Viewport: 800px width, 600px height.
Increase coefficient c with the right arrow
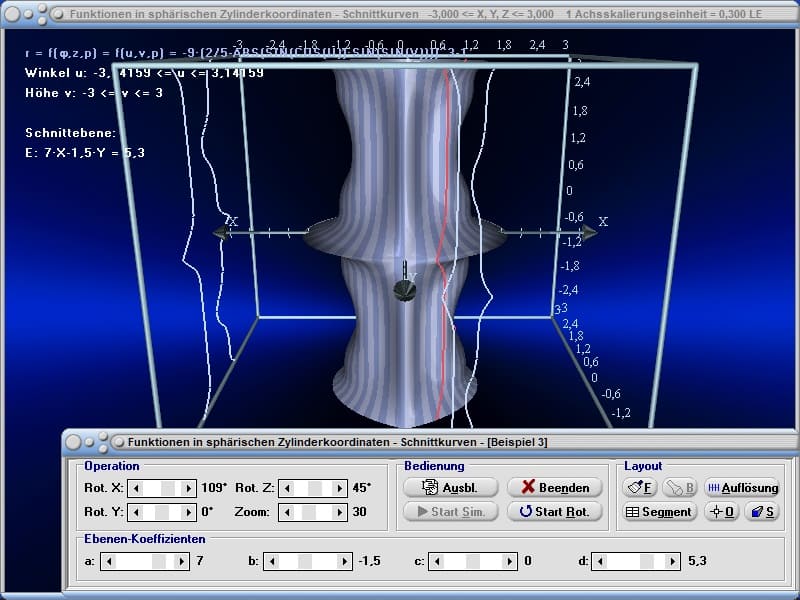tap(509, 562)
